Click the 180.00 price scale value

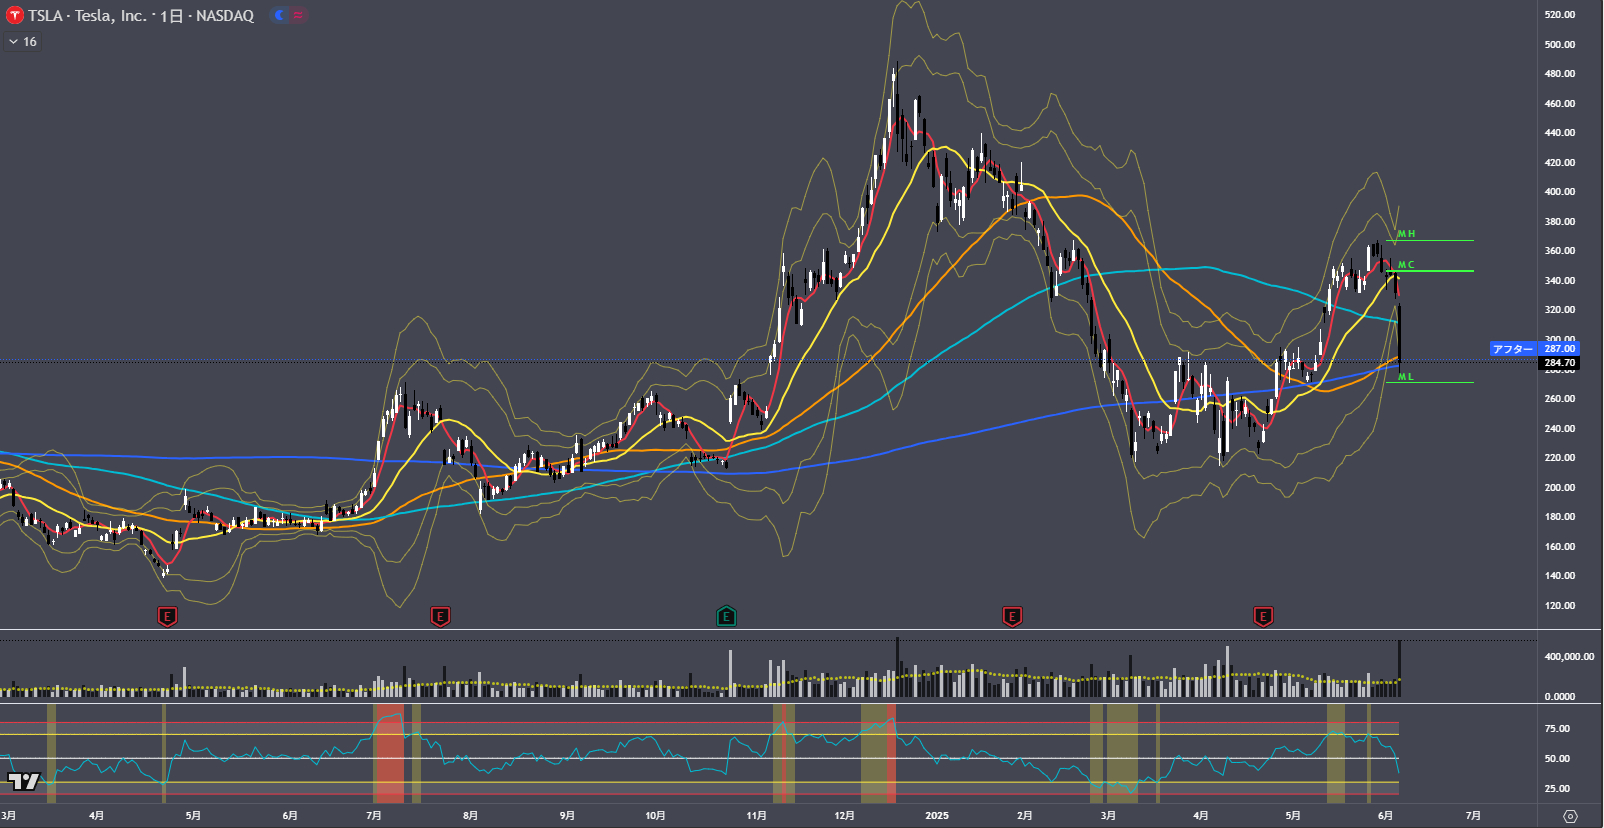click(x=1559, y=517)
